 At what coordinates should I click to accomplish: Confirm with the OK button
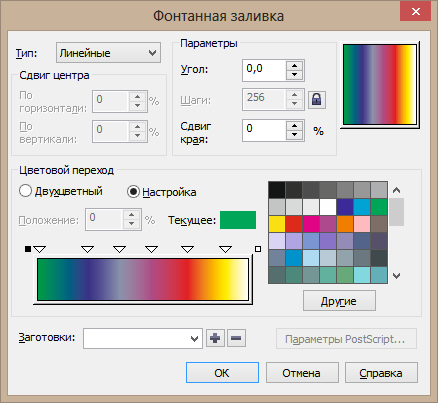(222, 373)
